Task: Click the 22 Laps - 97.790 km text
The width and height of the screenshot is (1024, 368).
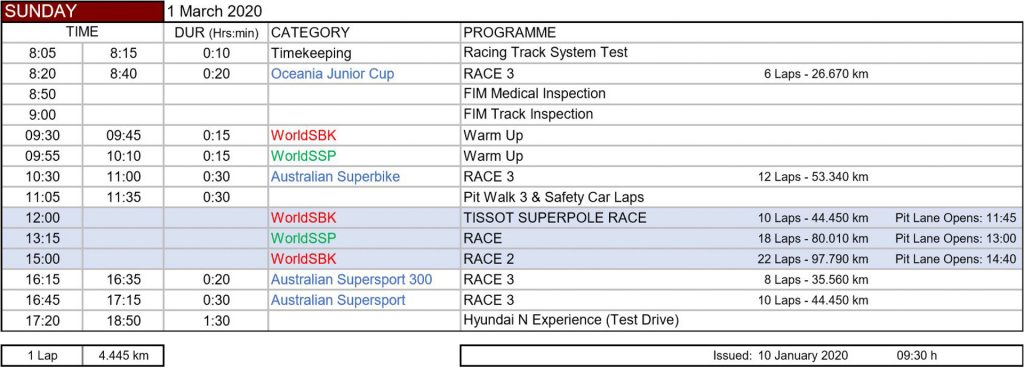Action: point(813,260)
